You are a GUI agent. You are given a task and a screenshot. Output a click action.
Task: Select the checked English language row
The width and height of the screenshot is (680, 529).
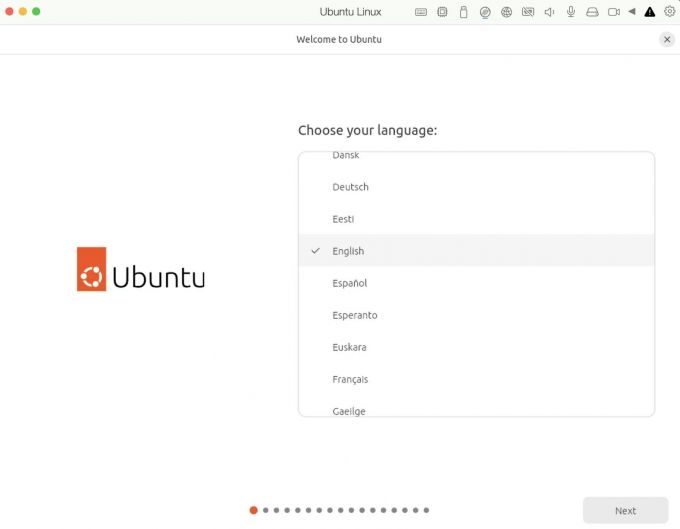click(x=476, y=251)
